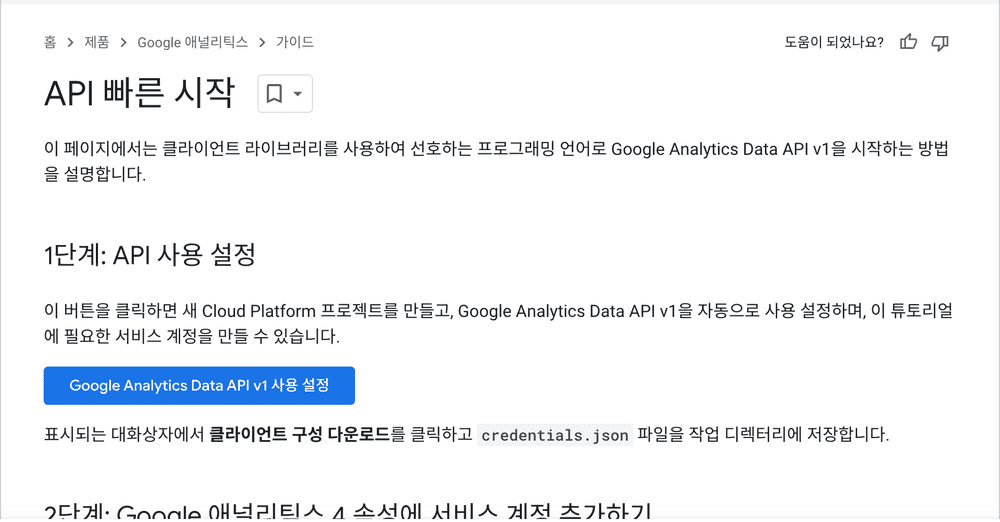Click the bold 클라이언트 구성 다운로드 text
The height and width of the screenshot is (522, 1000).
[299, 435]
